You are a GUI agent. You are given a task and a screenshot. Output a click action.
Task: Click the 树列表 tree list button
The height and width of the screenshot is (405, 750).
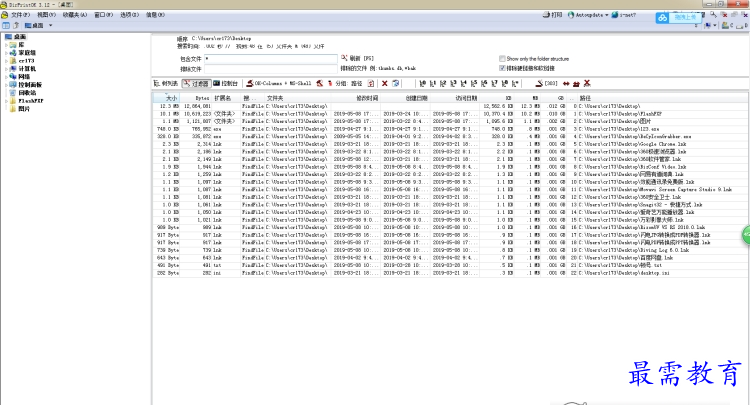click(x=165, y=84)
